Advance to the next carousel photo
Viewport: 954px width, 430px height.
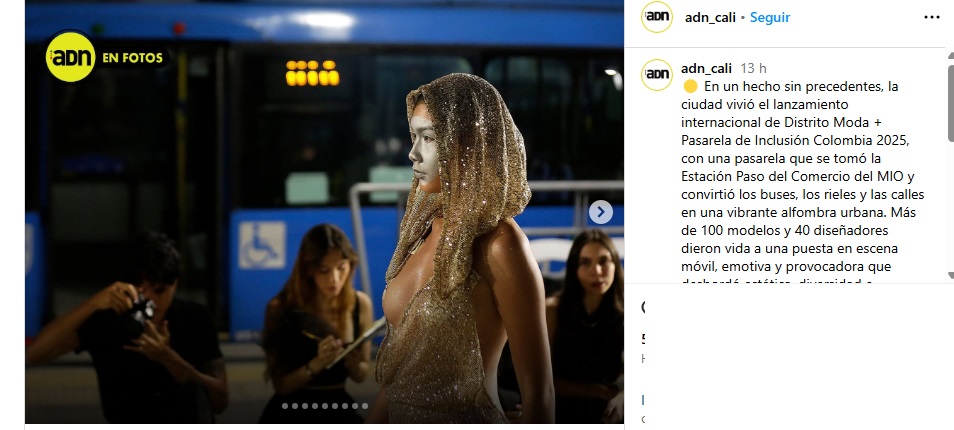click(601, 212)
